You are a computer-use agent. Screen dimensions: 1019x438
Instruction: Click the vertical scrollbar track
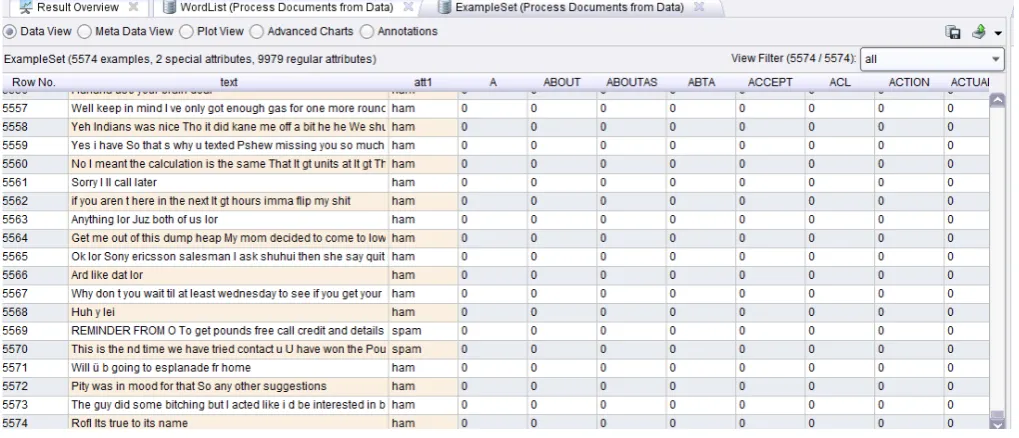click(997, 260)
